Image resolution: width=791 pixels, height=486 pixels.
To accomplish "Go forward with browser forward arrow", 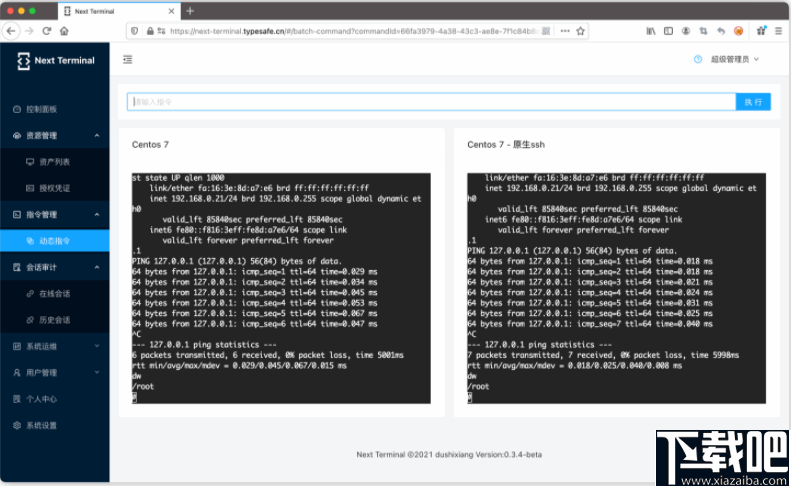I will (x=29, y=31).
